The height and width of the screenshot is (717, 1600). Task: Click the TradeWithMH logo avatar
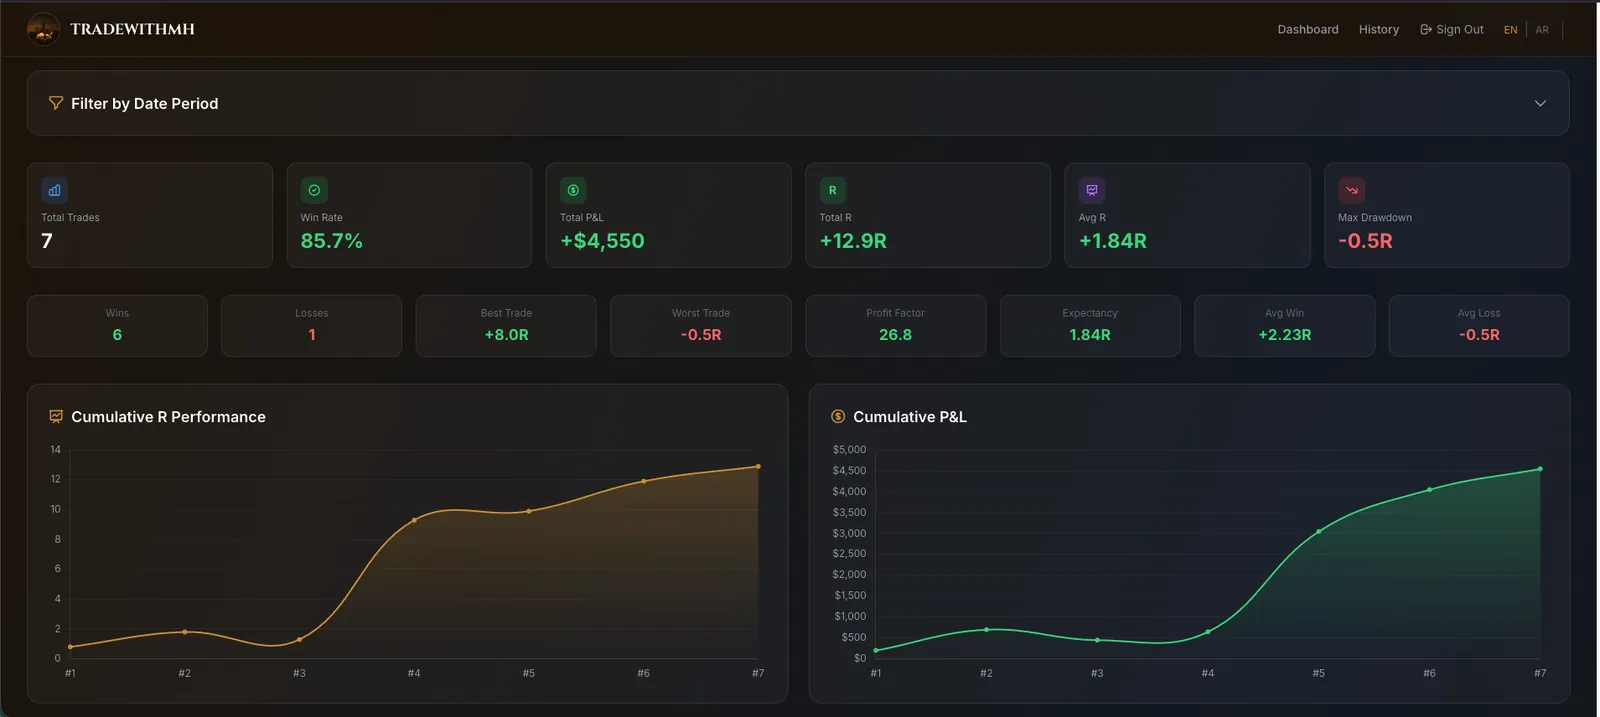pos(43,29)
